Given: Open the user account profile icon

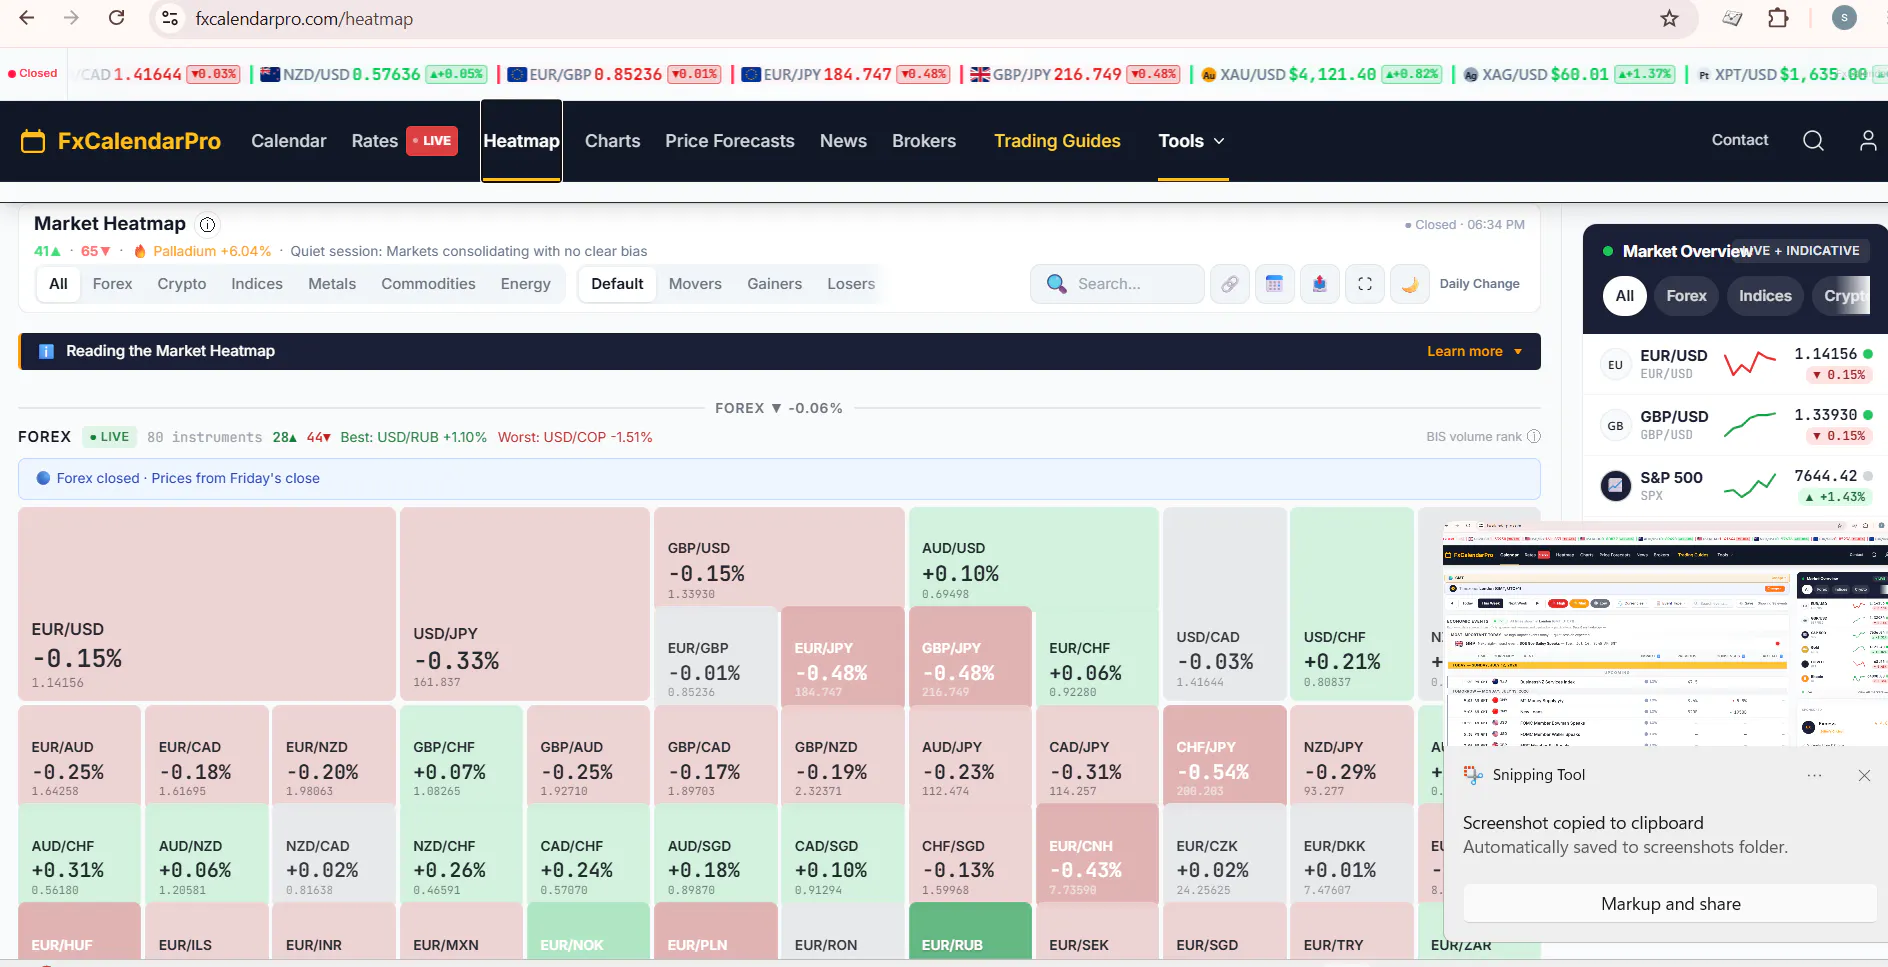Looking at the screenshot, I should click(1868, 141).
